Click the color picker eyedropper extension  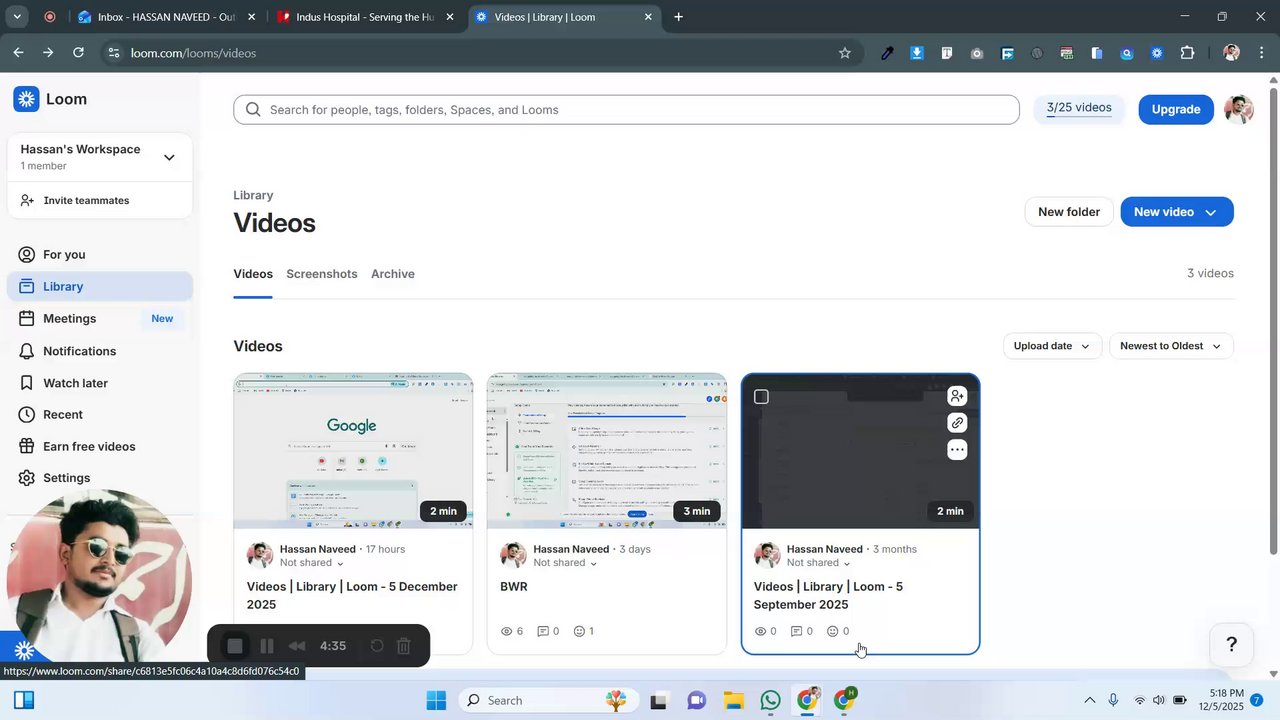(x=887, y=53)
